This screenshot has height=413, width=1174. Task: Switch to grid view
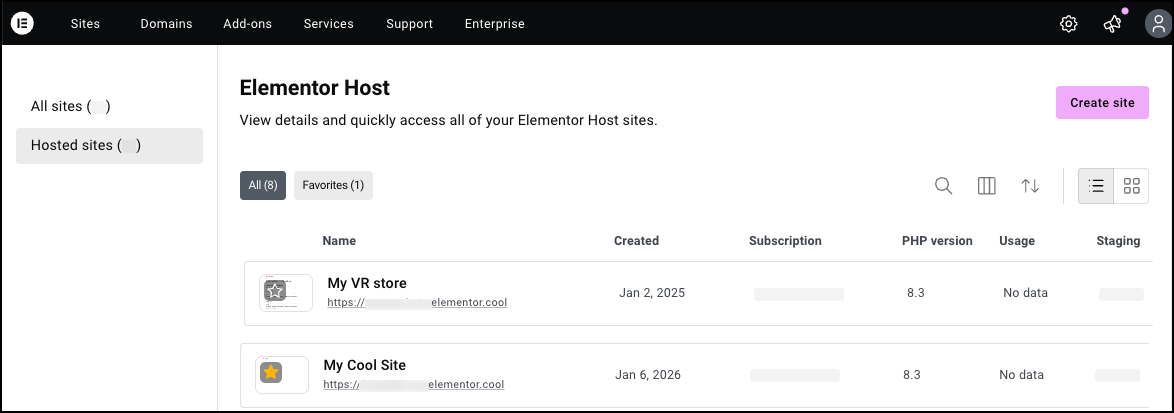1132,186
